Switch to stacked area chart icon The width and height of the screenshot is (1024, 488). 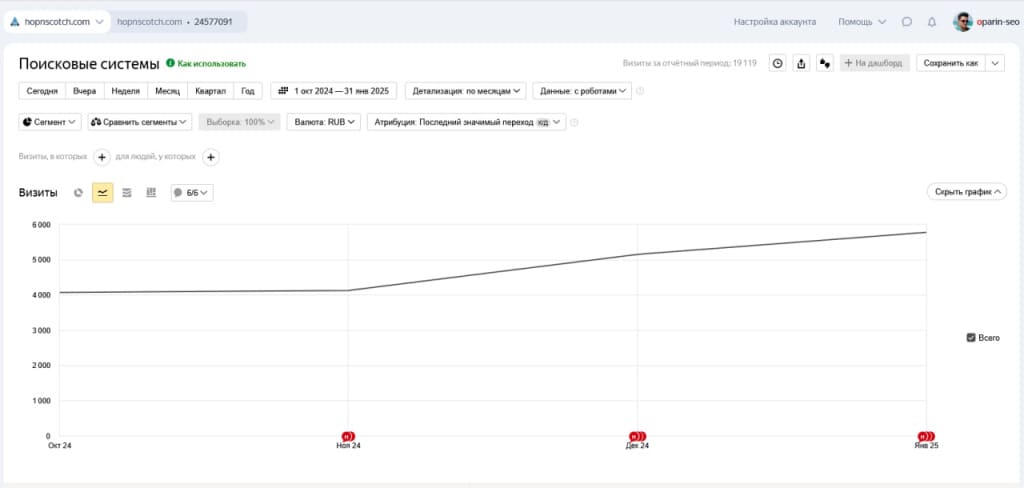(127, 193)
